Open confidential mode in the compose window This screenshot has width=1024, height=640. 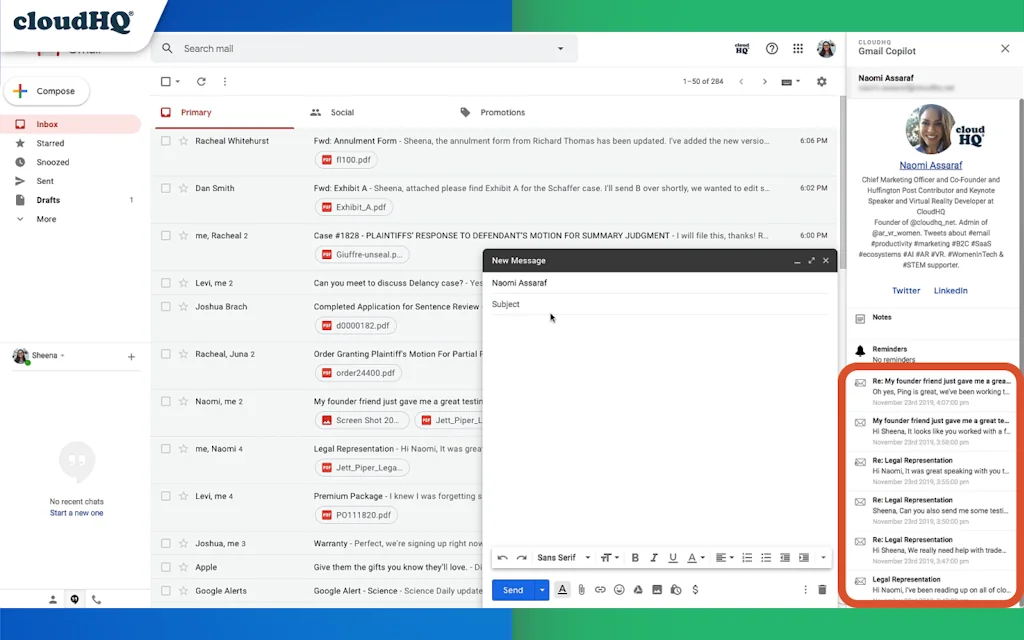point(675,589)
